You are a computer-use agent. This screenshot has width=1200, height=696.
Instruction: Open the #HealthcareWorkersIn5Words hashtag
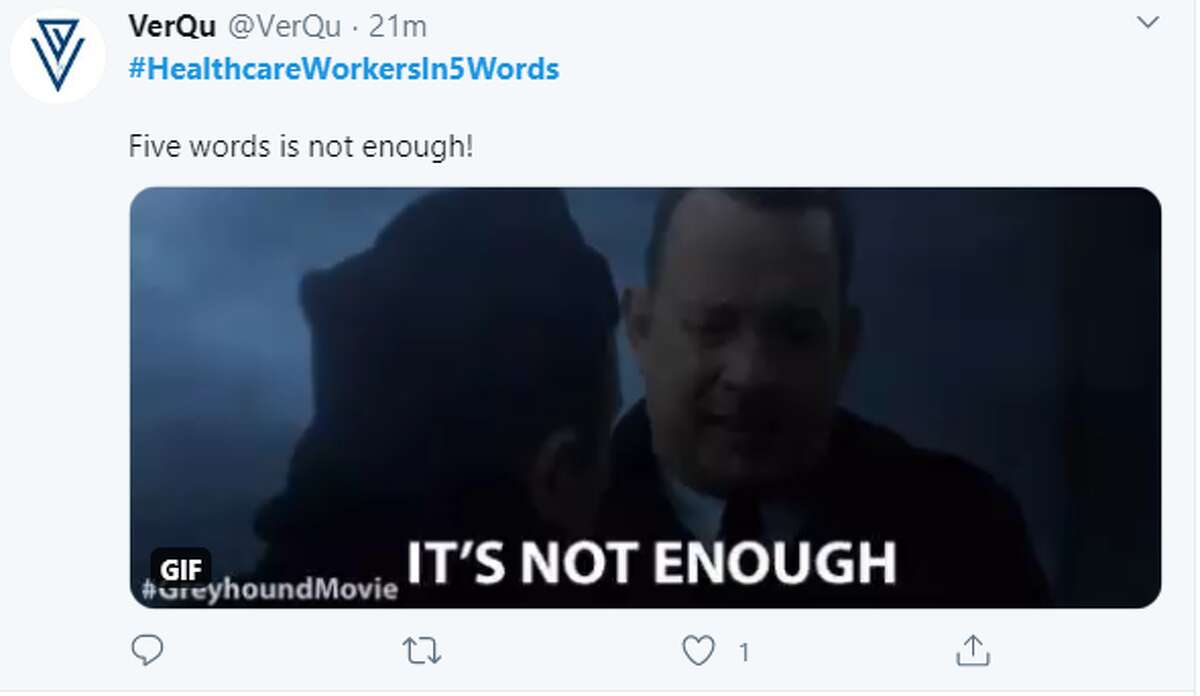pyautogui.click(x=344, y=69)
